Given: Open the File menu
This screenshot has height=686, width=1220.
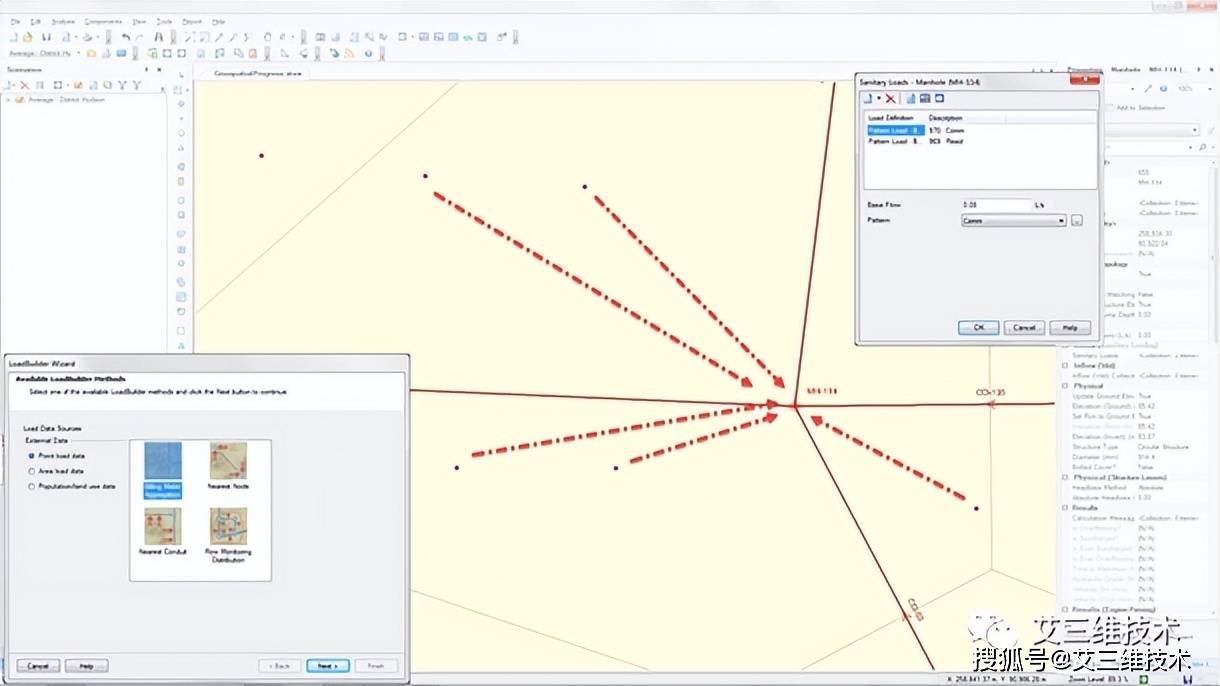Looking at the screenshot, I should coord(15,21).
